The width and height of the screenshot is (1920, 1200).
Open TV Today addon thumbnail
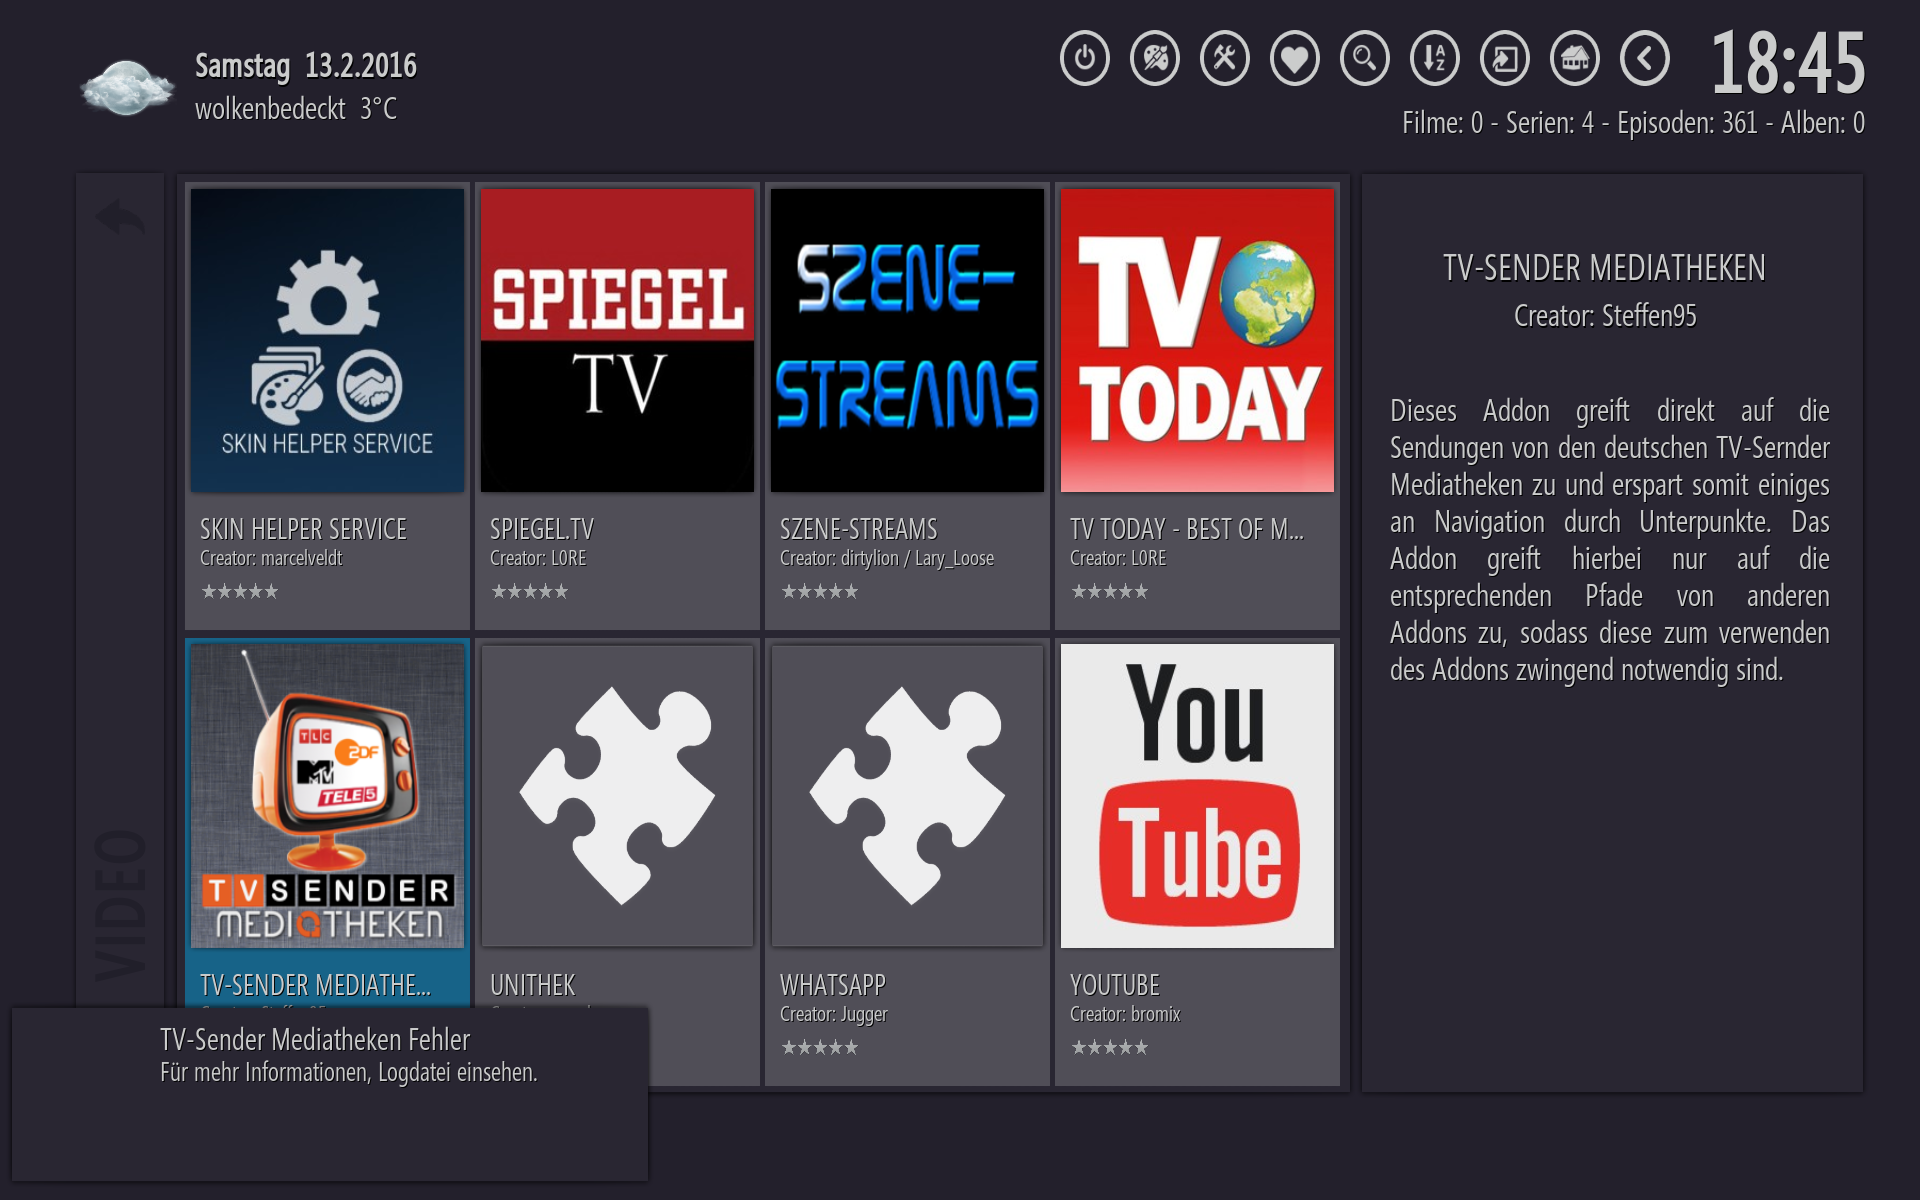click(x=1197, y=340)
